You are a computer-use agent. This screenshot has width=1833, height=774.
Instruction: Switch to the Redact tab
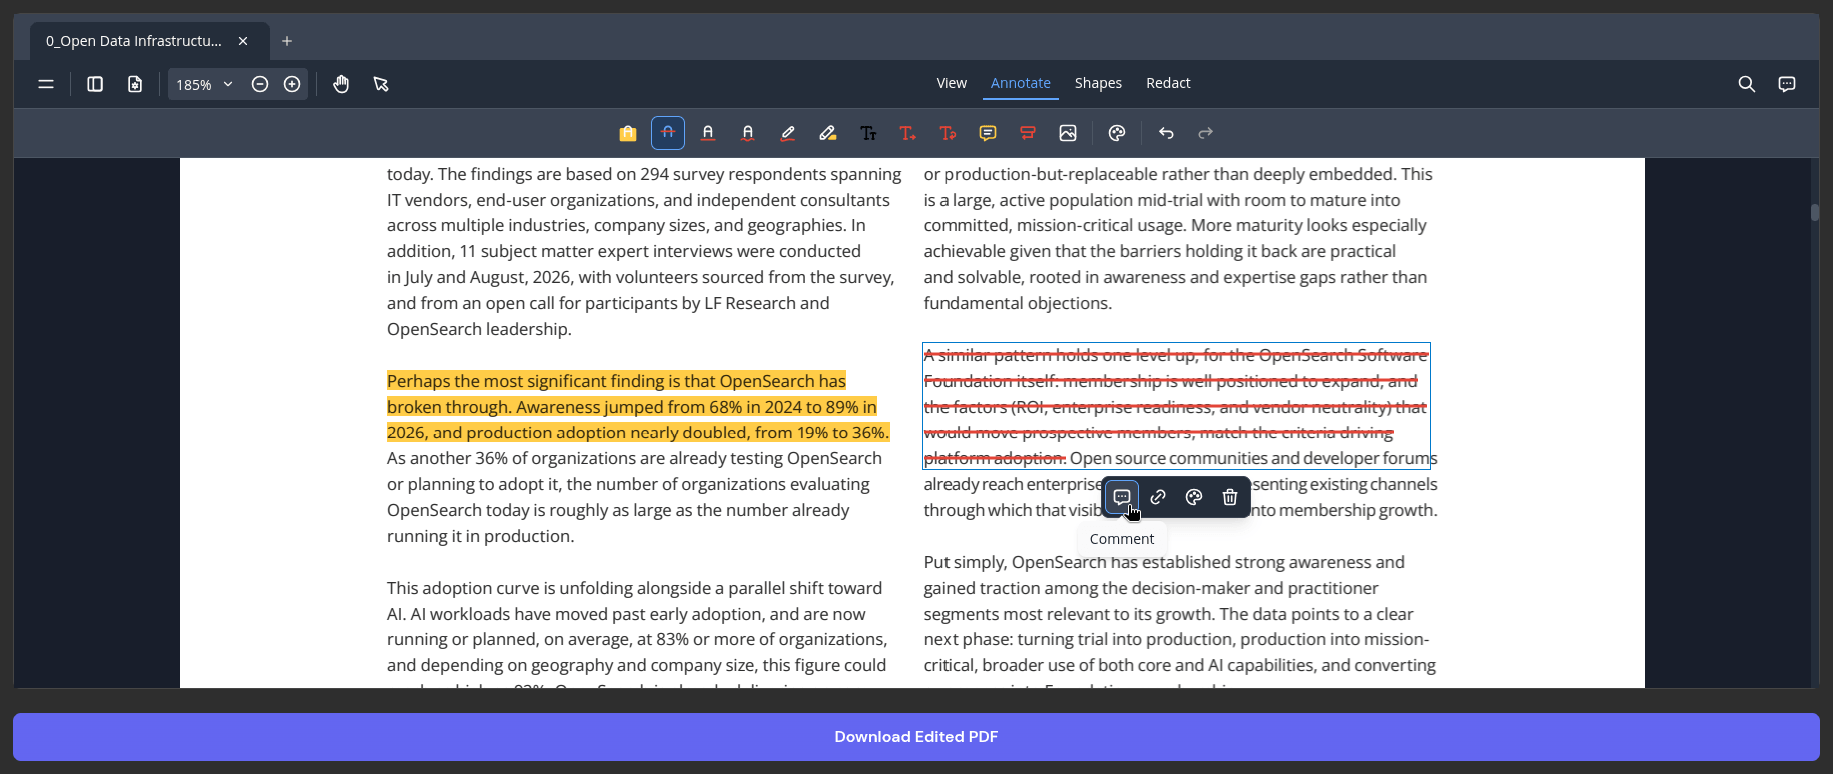tap(1168, 83)
